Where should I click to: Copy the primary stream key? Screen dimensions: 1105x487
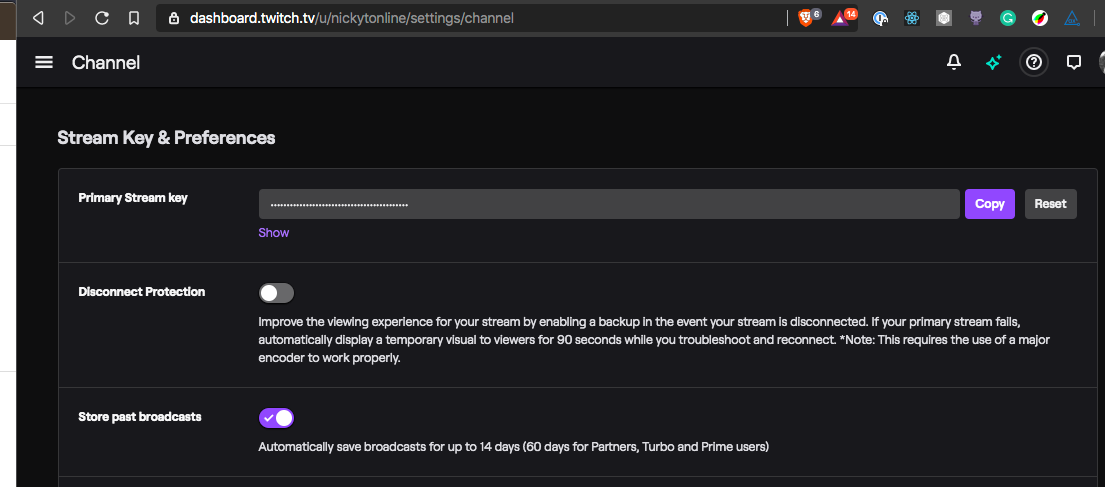click(x=989, y=204)
